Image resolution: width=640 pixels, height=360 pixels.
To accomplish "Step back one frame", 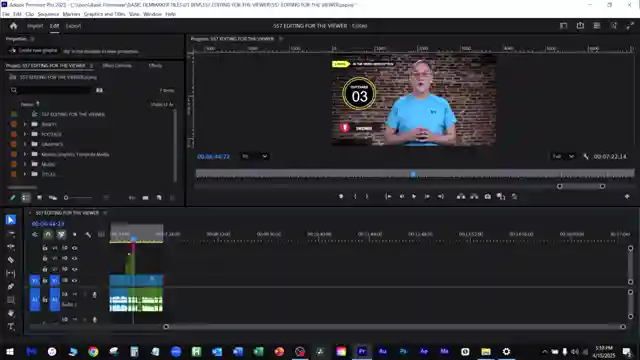I will 402,197.
